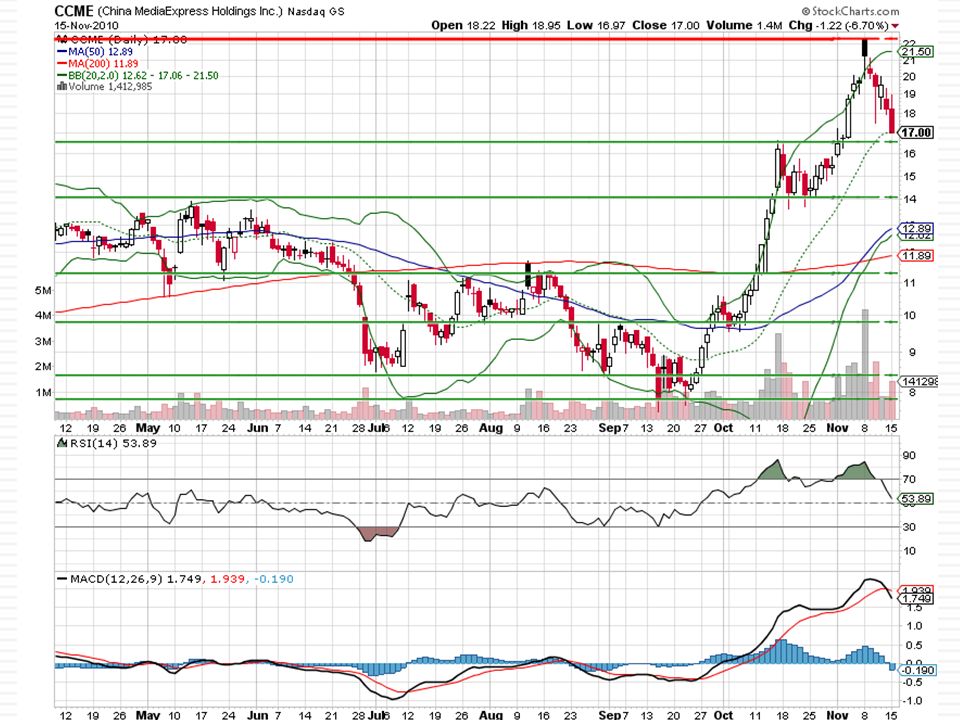
Task: Click the boxed 53.89 tag on the RSI axis
Action: (x=917, y=499)
